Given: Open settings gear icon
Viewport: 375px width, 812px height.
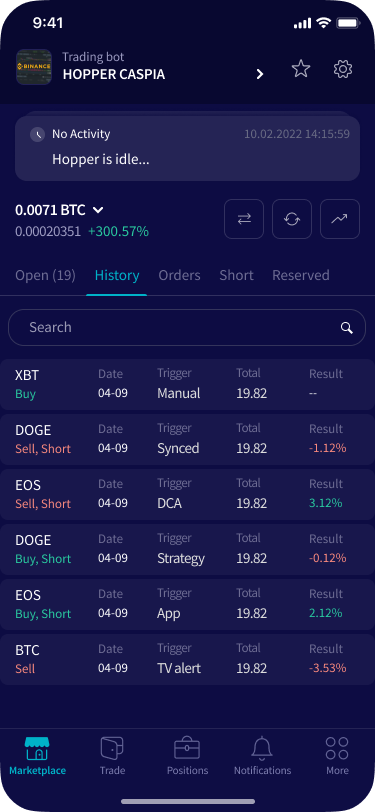Looking at the screenshot, I should coord(343,69).
